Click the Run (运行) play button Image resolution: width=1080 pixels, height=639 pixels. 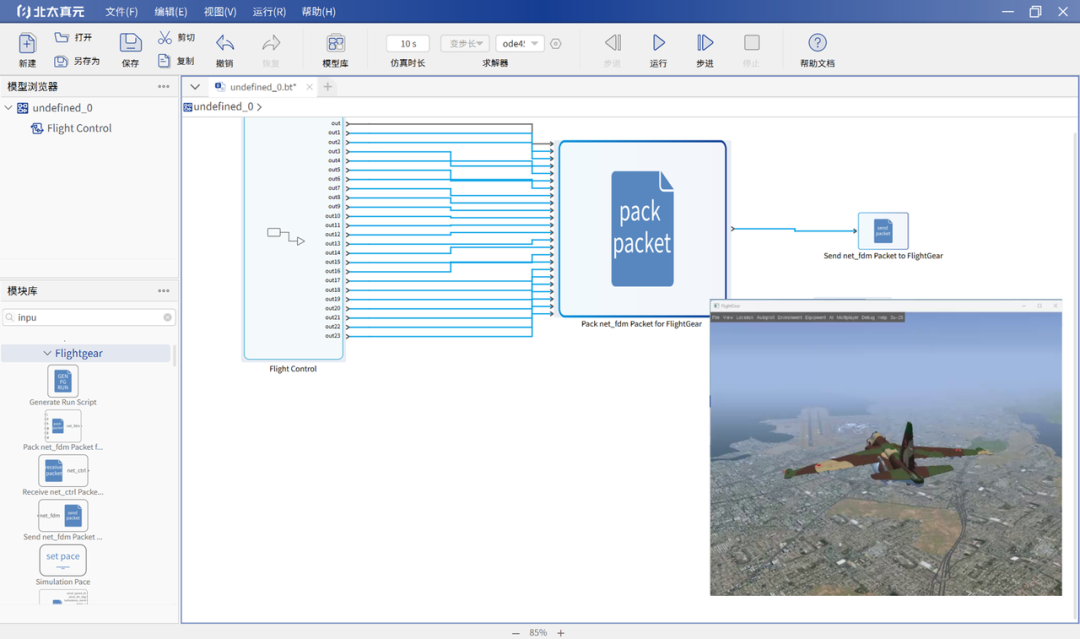pos(658,43)
